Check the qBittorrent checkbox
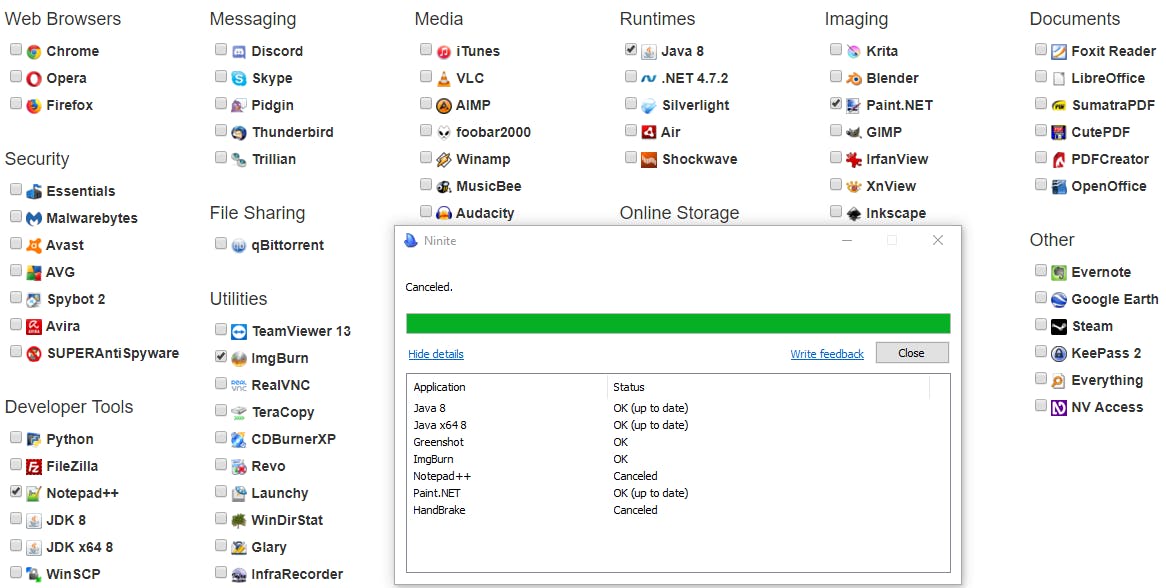The width and height of the screenshot is (1166, 588). (x=221, y=243)
